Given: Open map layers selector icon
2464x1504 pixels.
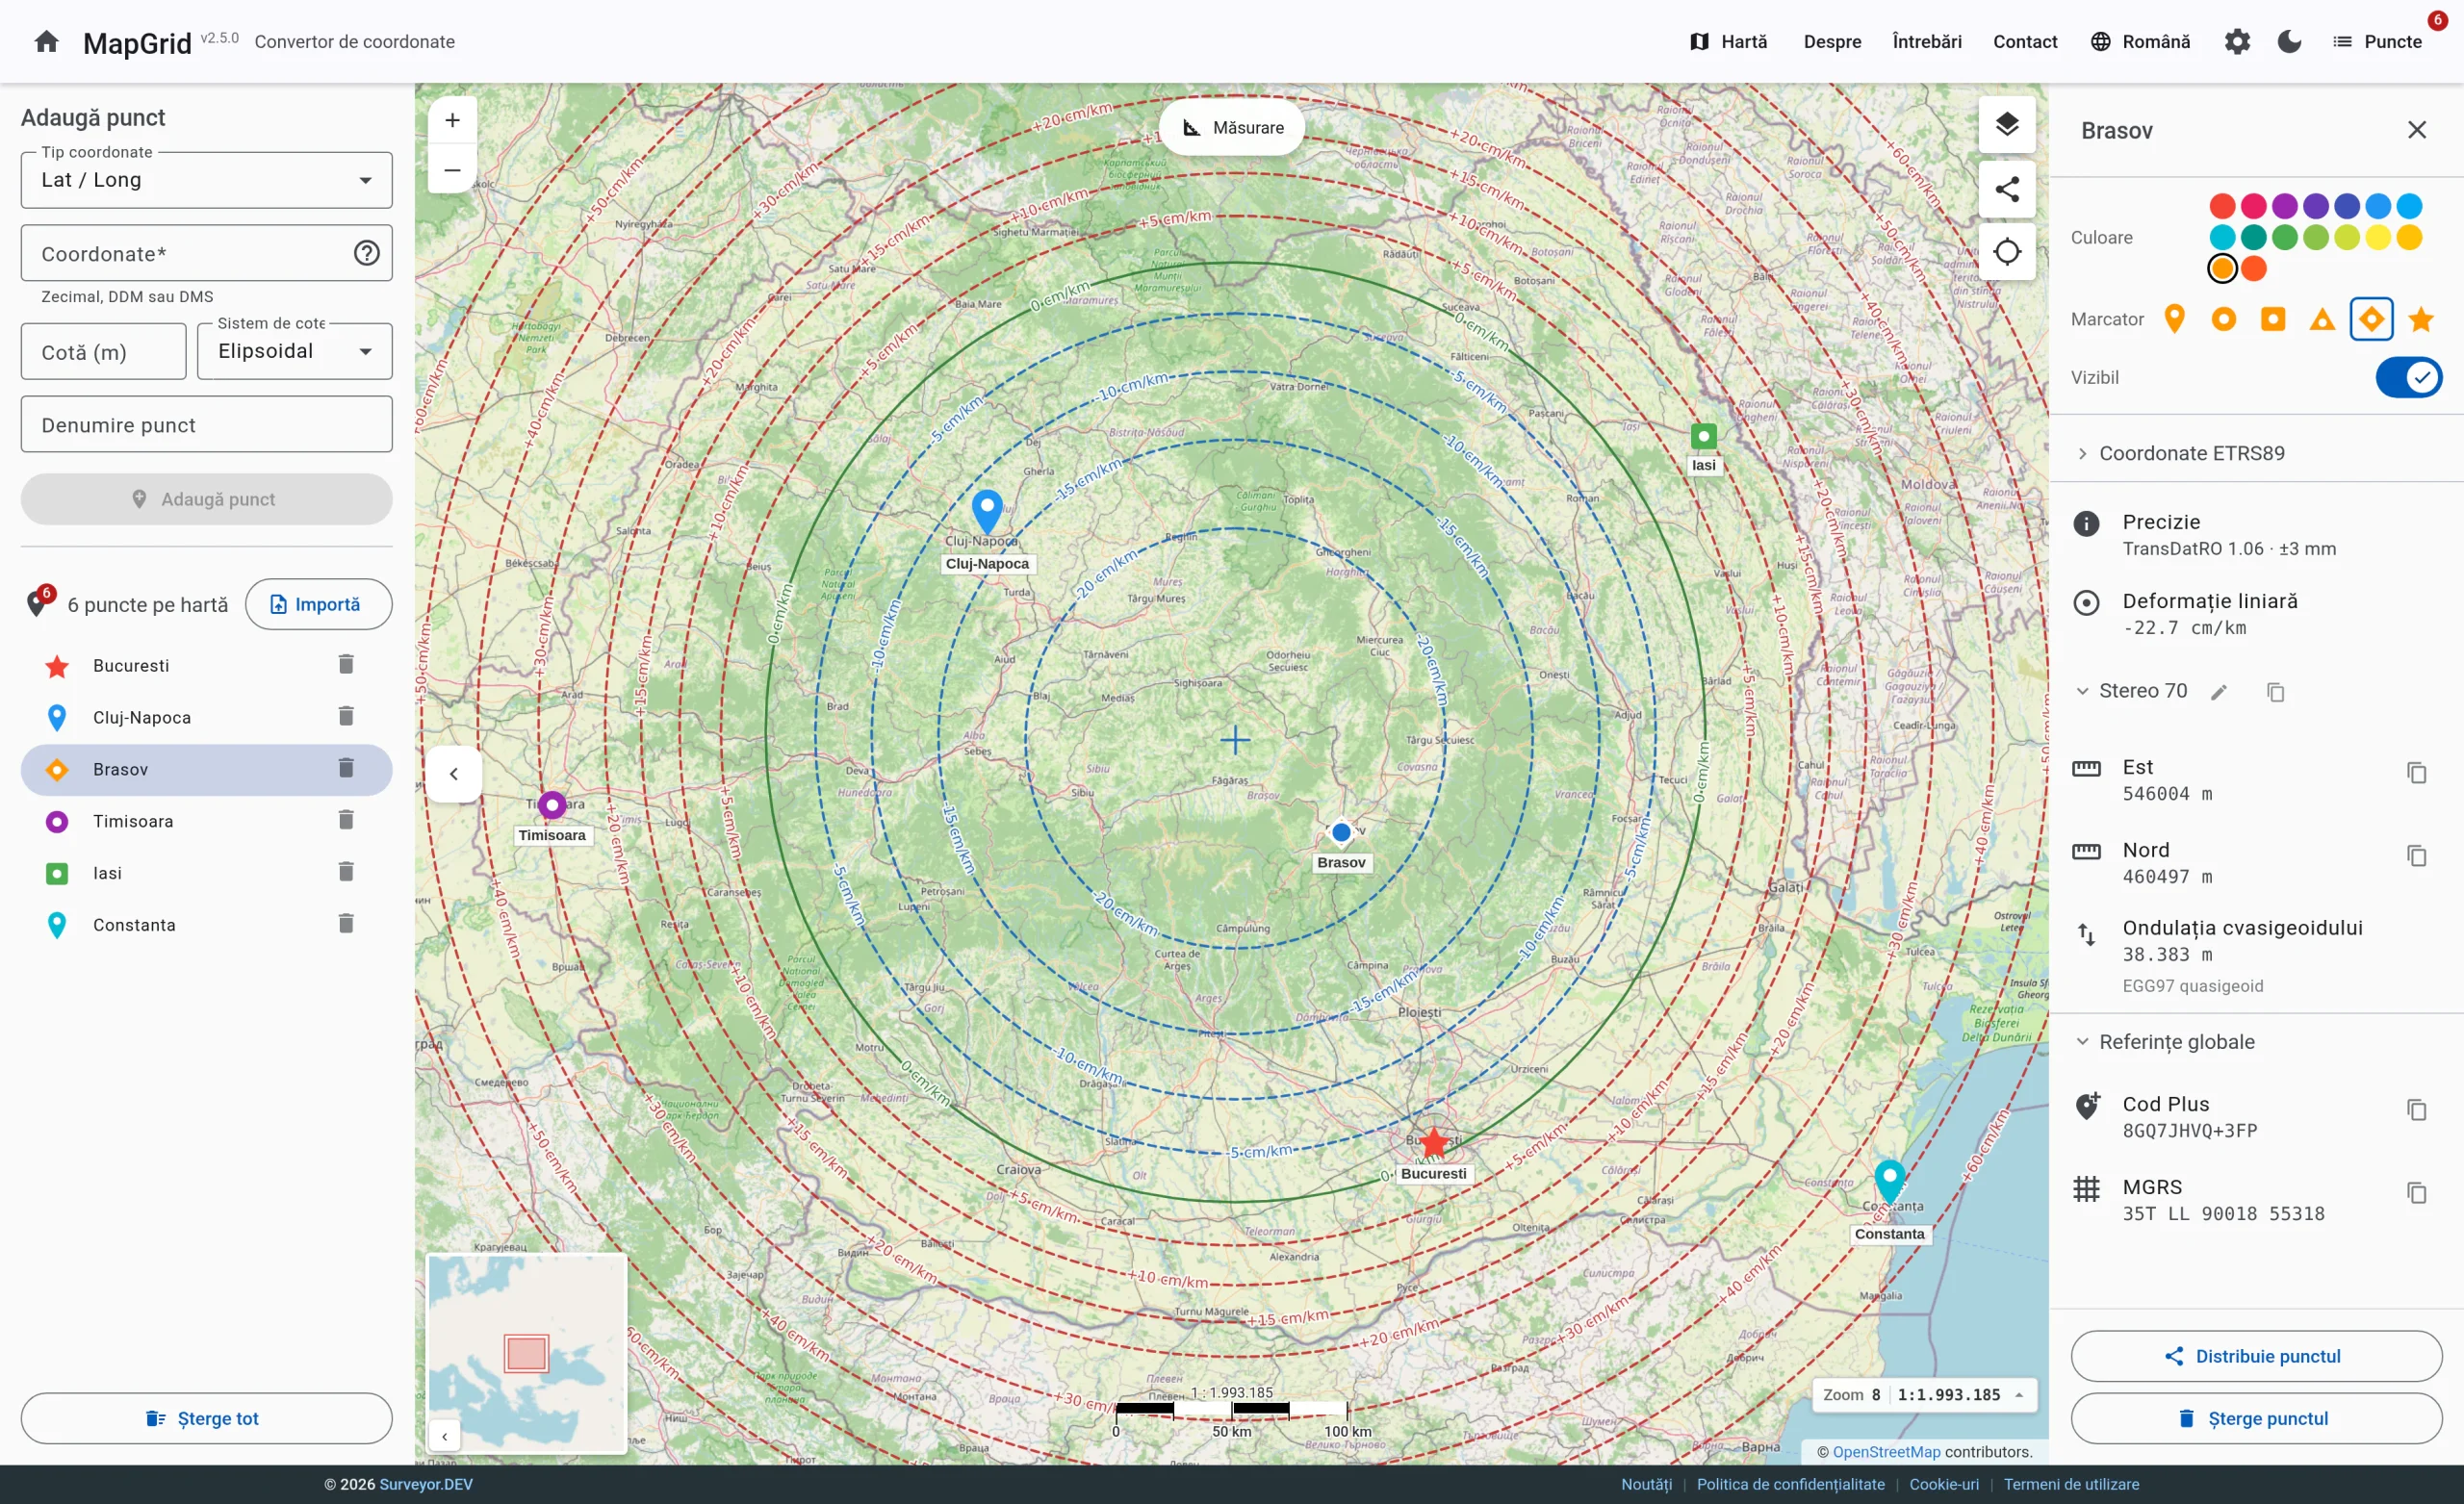Looking at the screenshot, I should (x=2006, y=125).
